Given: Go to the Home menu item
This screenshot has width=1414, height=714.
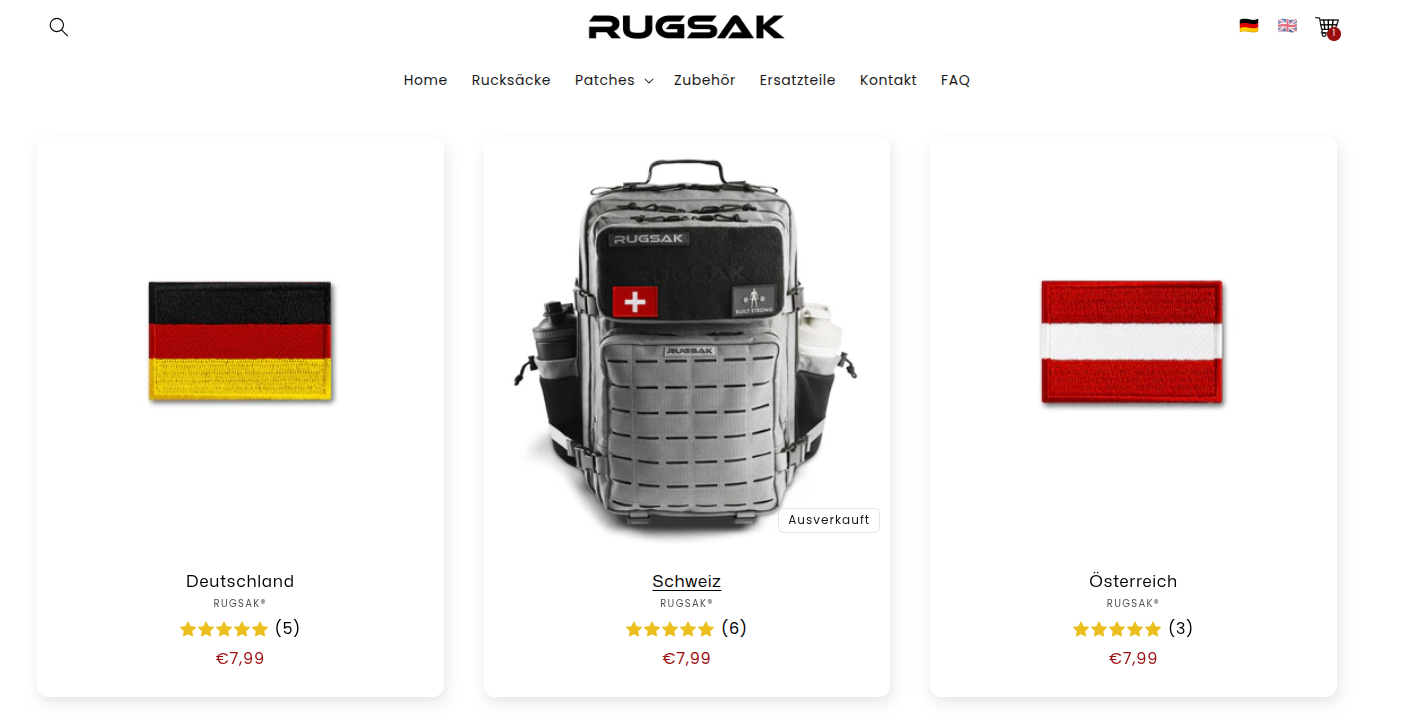Looking at the screenshot, I should click(425, 80).
